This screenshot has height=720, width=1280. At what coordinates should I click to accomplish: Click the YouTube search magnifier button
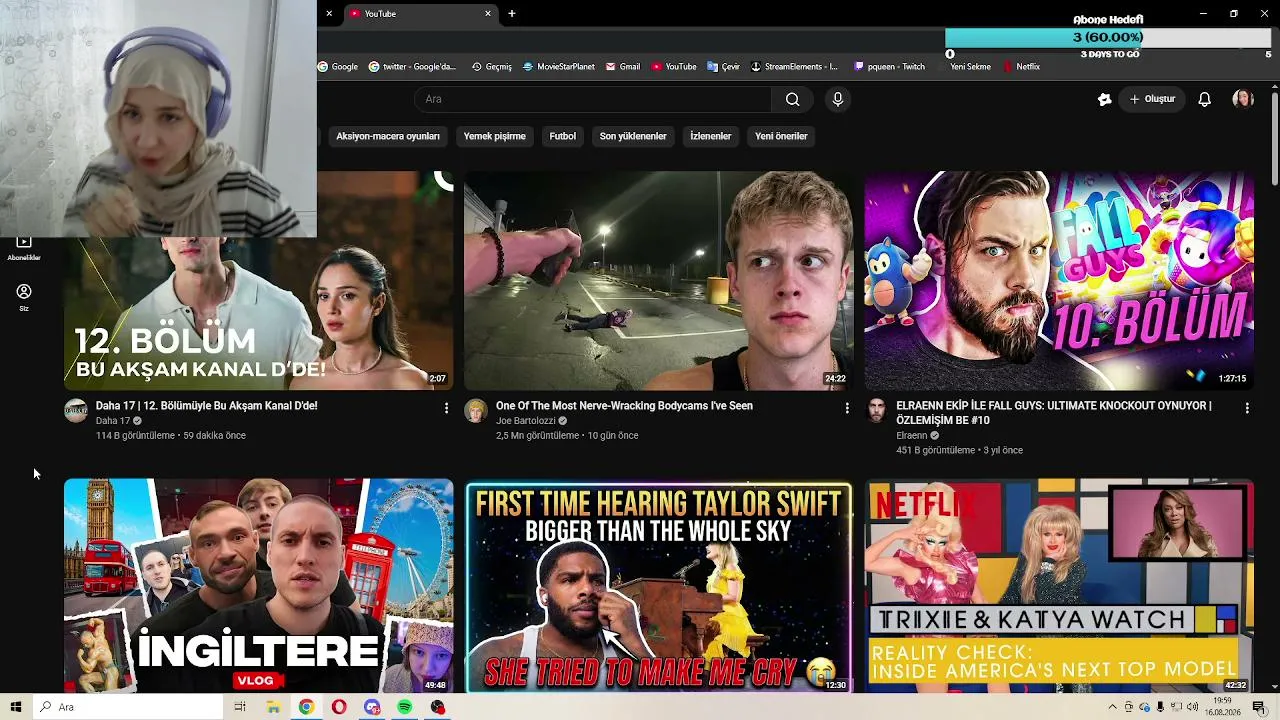(x=792, y=99)
